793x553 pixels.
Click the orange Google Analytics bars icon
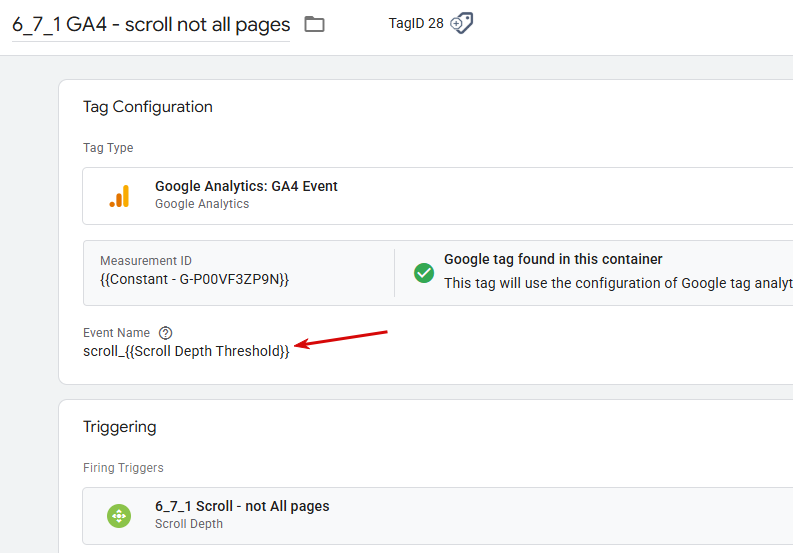click(x=119, y=195)
